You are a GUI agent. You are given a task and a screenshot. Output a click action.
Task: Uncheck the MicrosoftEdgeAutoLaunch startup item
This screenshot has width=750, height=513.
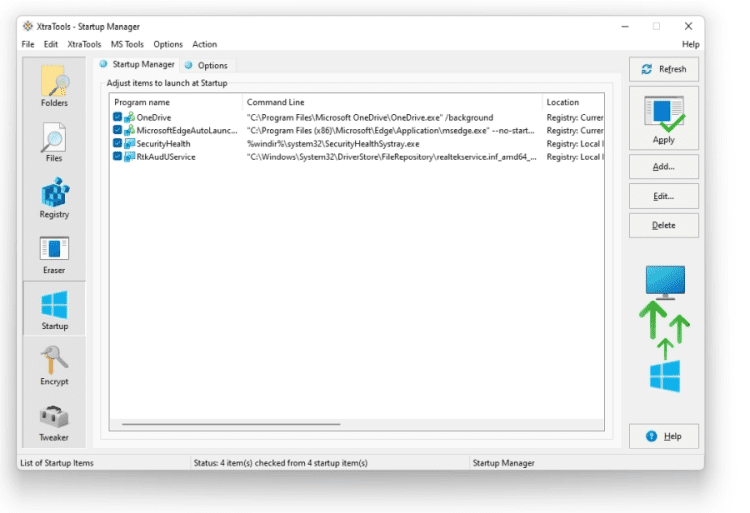118,130
